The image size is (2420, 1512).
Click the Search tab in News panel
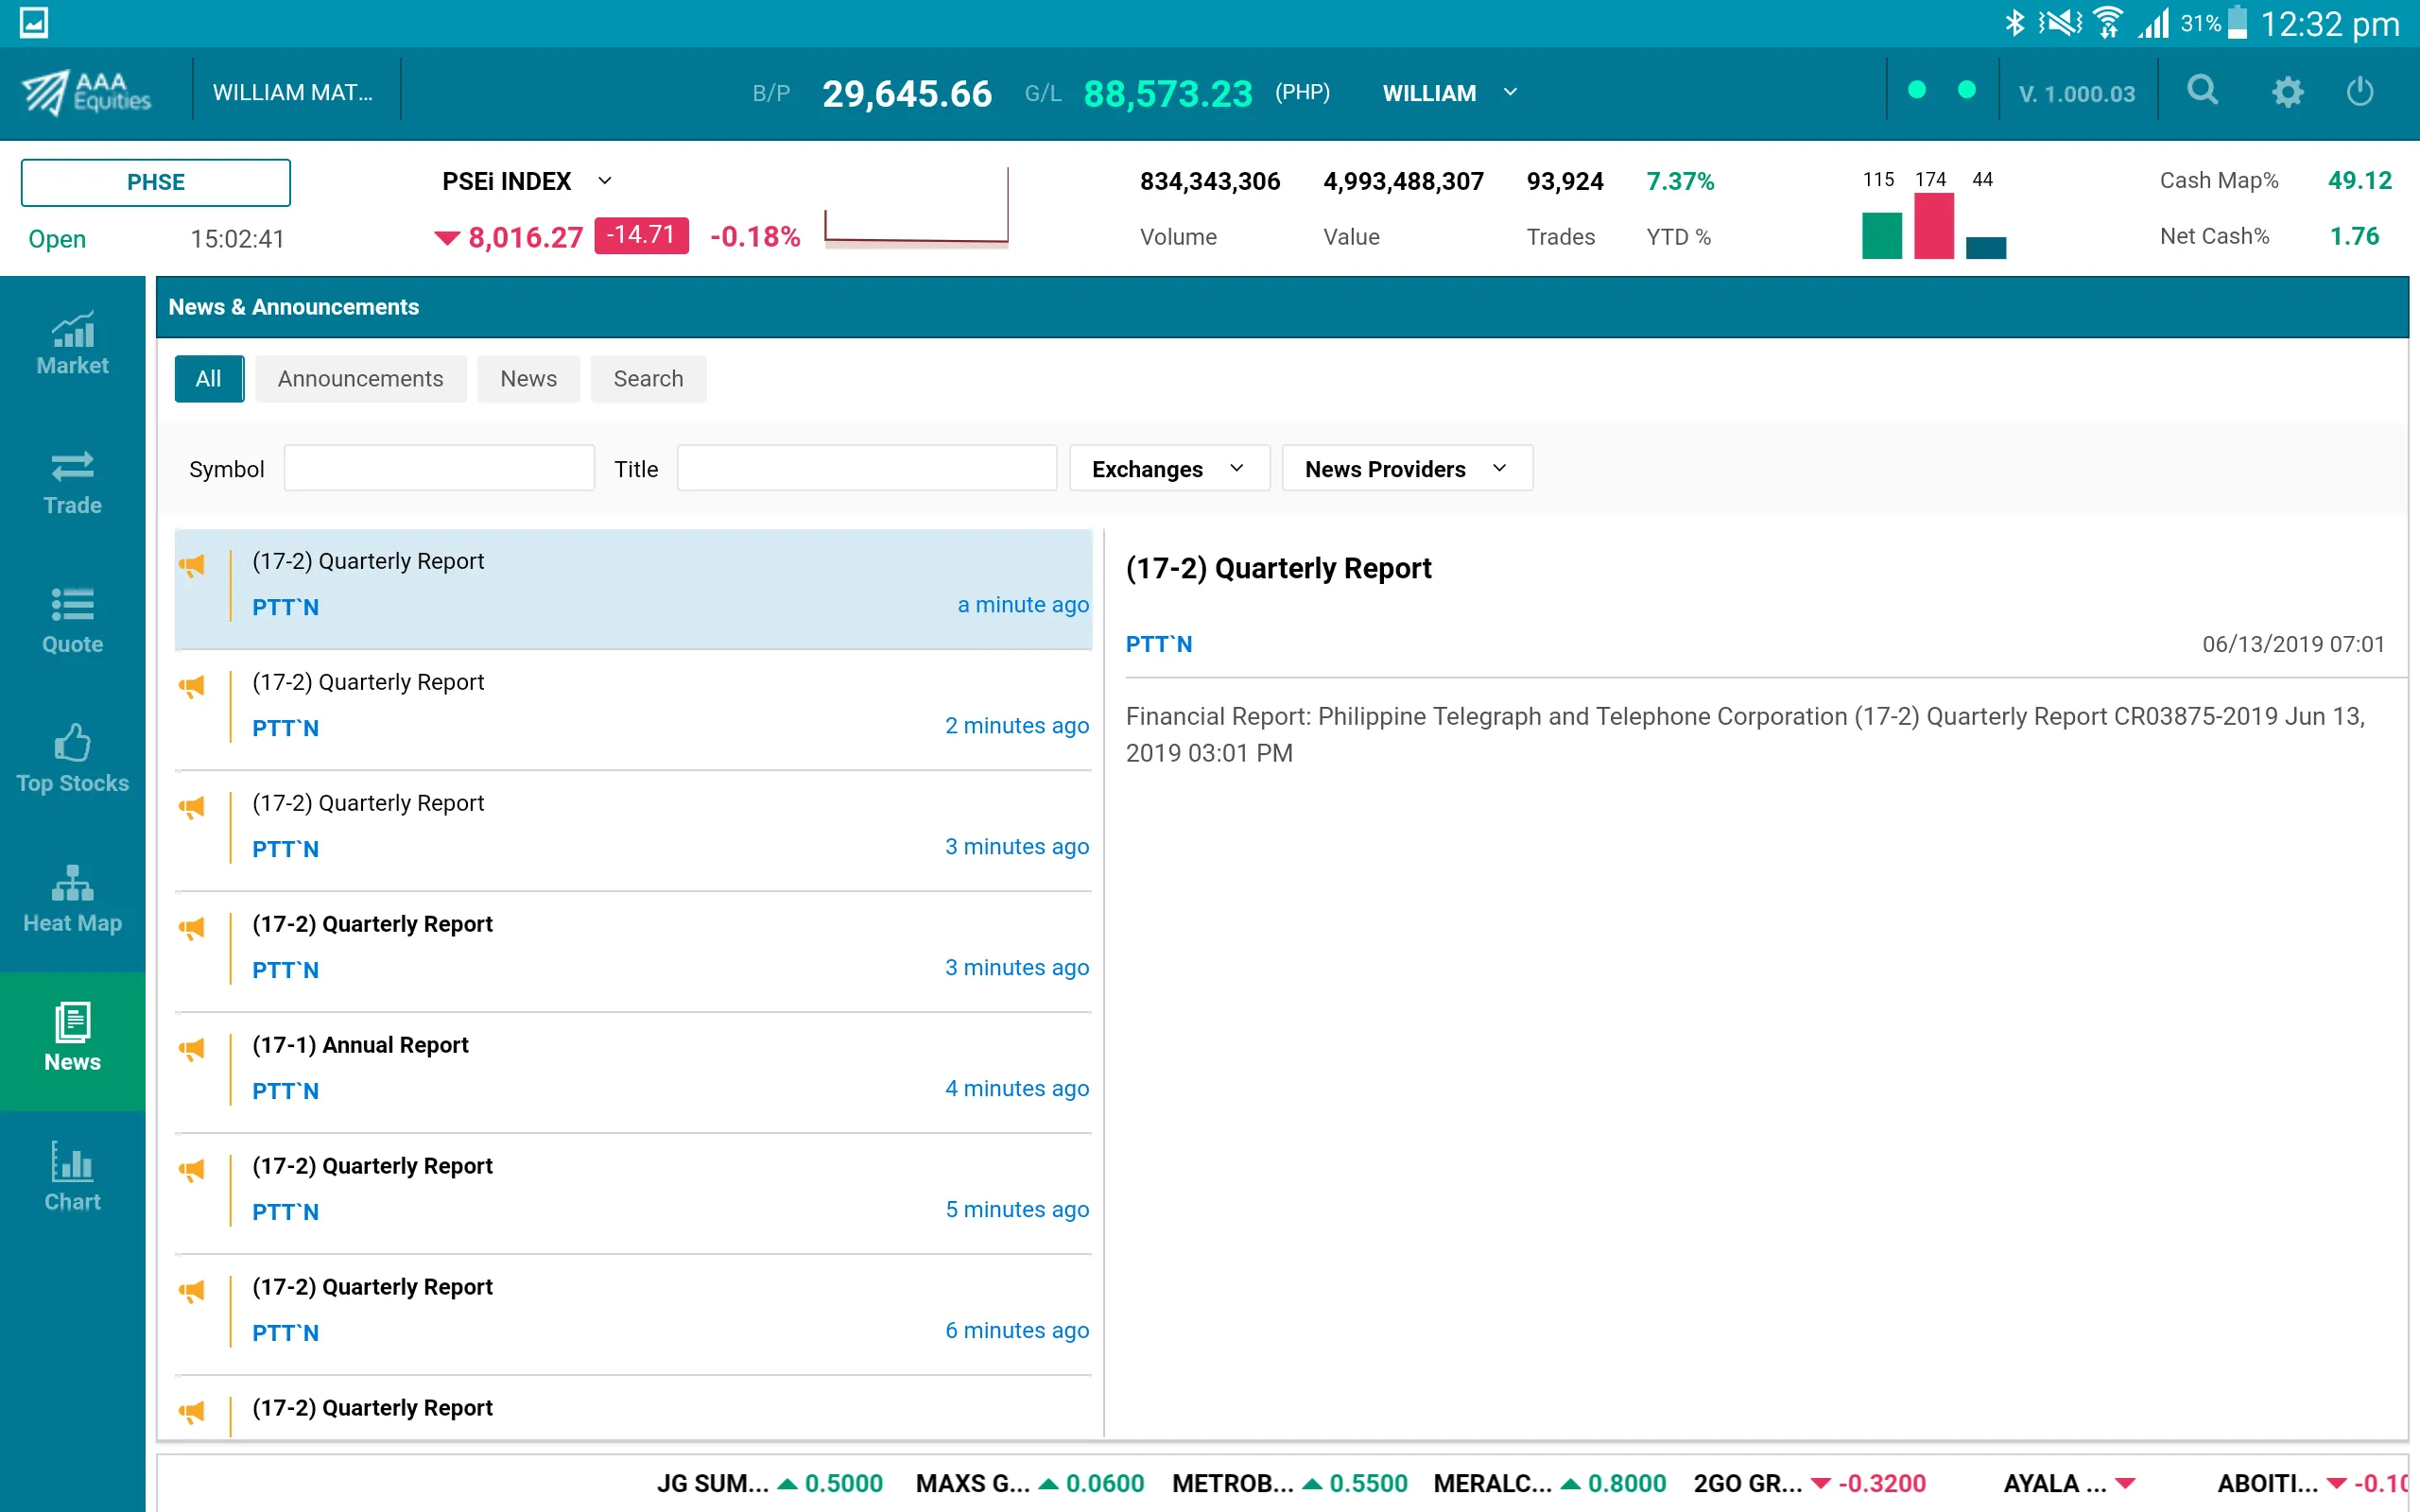pyautogui.click(x=647, y=378)
